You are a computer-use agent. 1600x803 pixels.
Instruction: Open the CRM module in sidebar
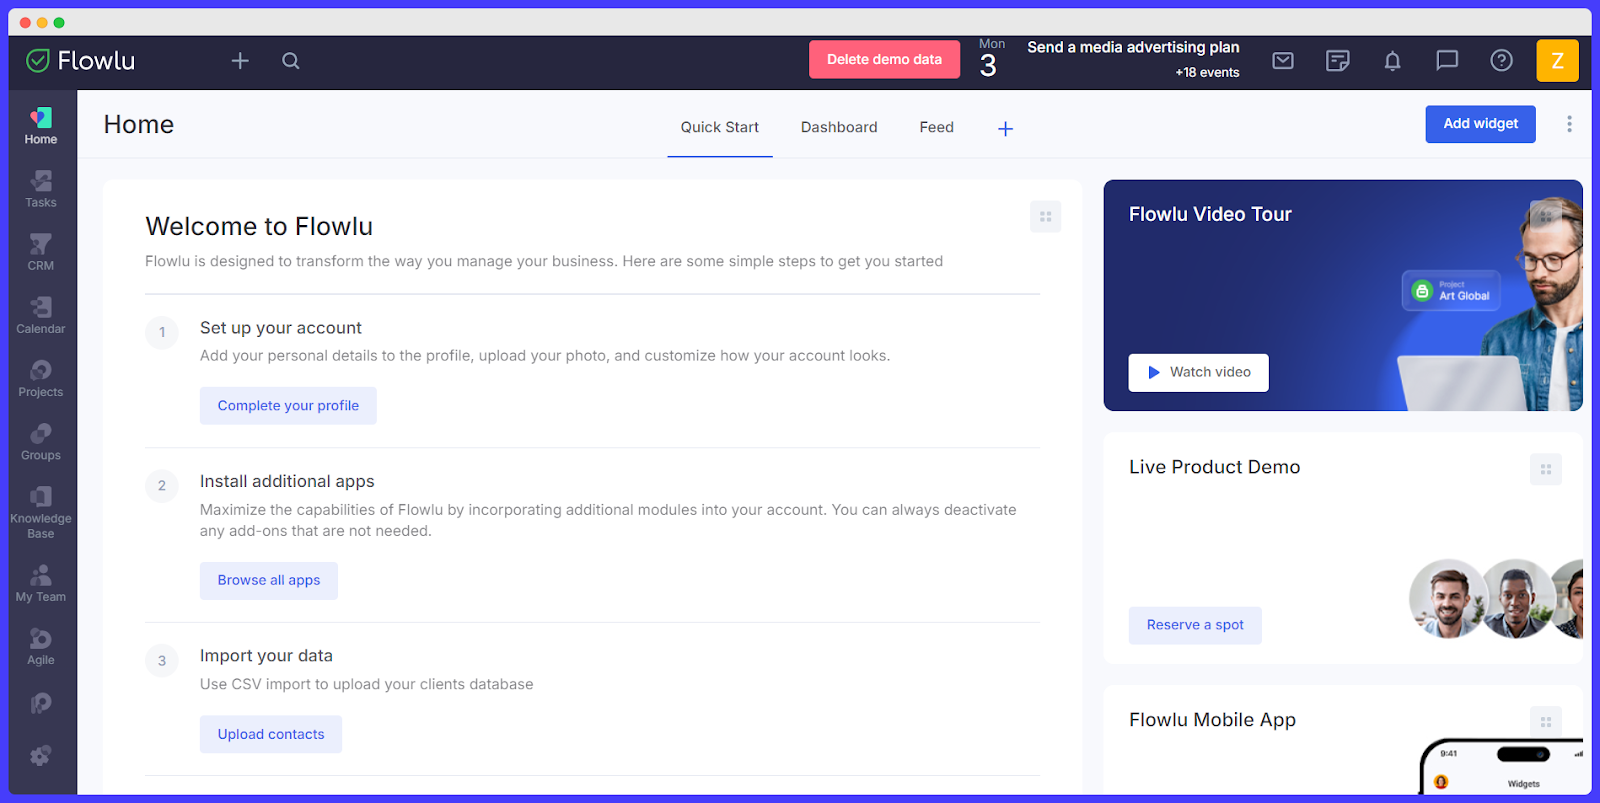click(41, 252)
